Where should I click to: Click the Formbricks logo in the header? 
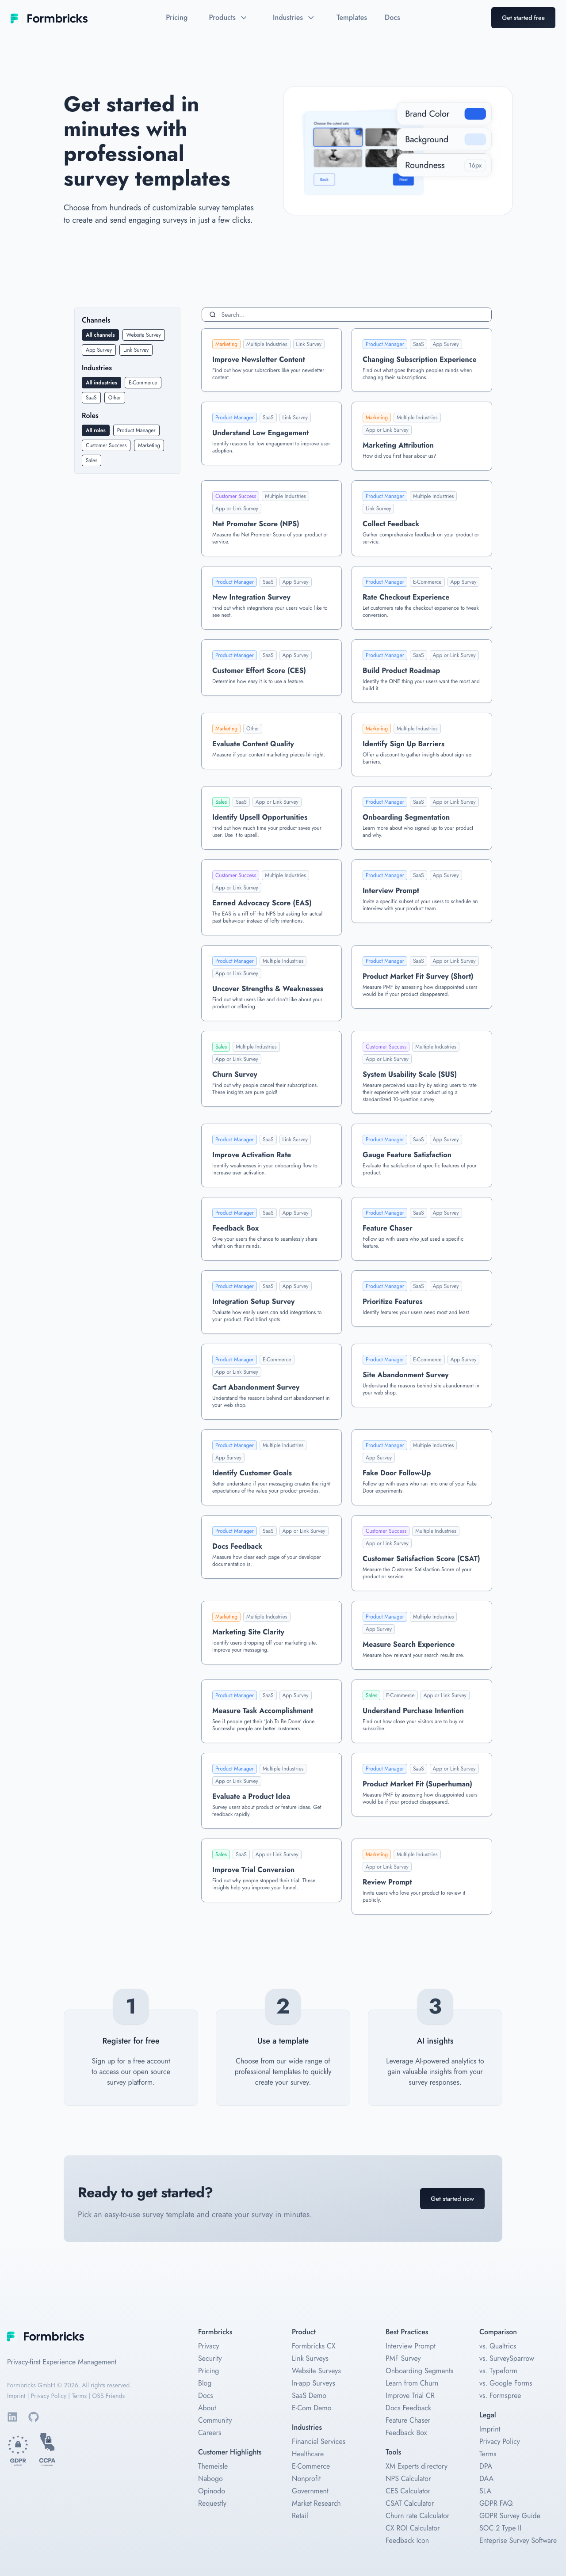point(49,18)
